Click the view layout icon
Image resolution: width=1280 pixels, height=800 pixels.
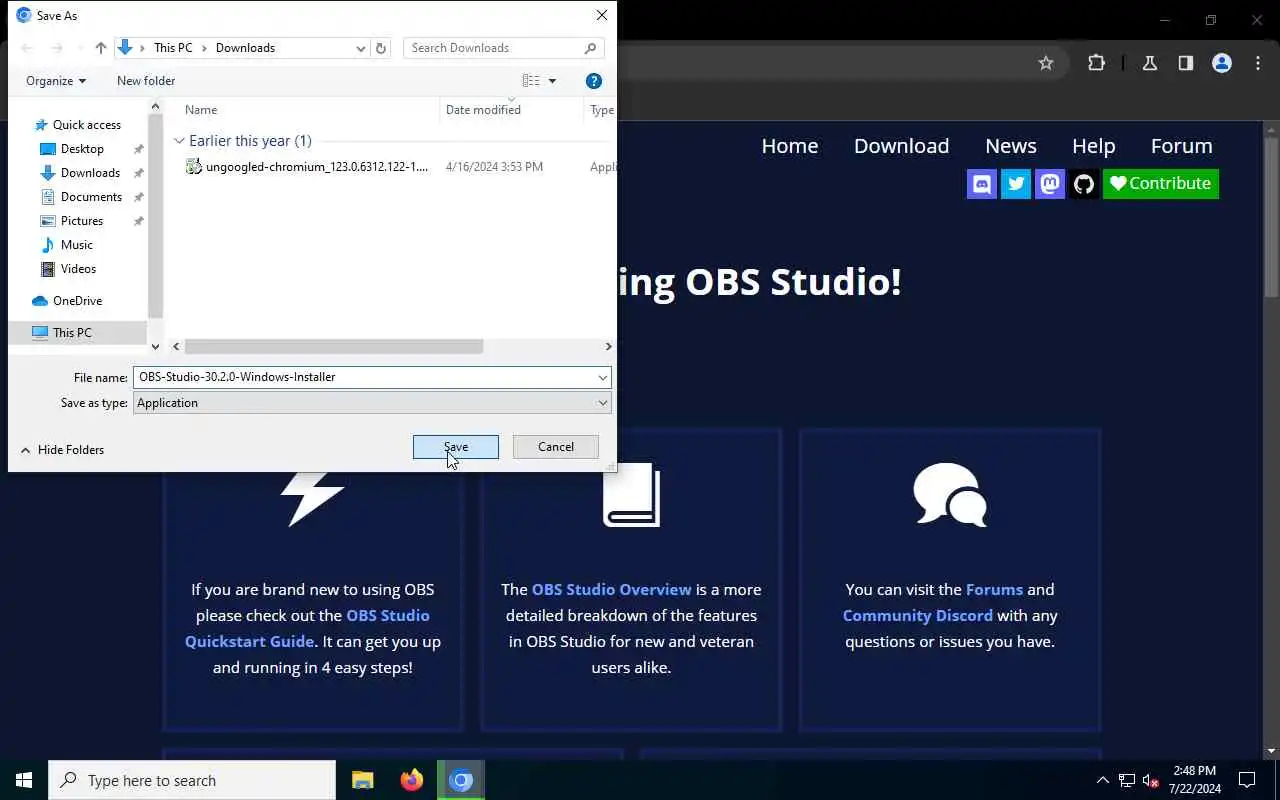(x=531, y=81)
